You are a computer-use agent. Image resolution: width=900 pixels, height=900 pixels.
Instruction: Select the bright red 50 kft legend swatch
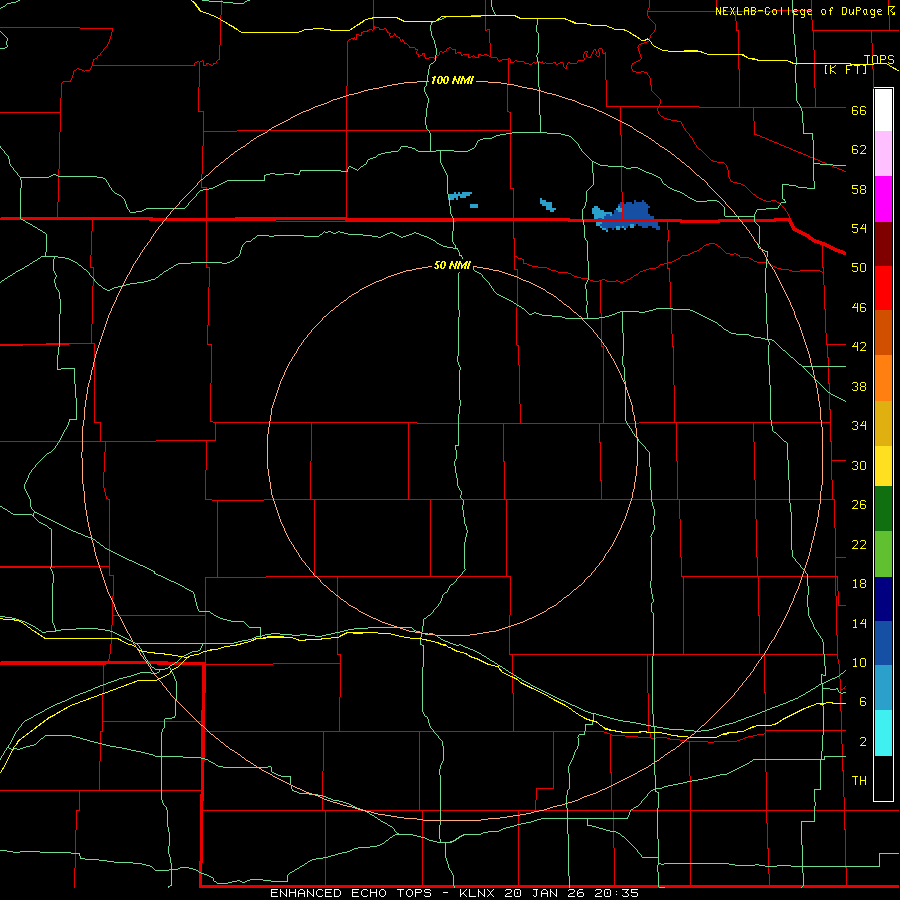883,288
